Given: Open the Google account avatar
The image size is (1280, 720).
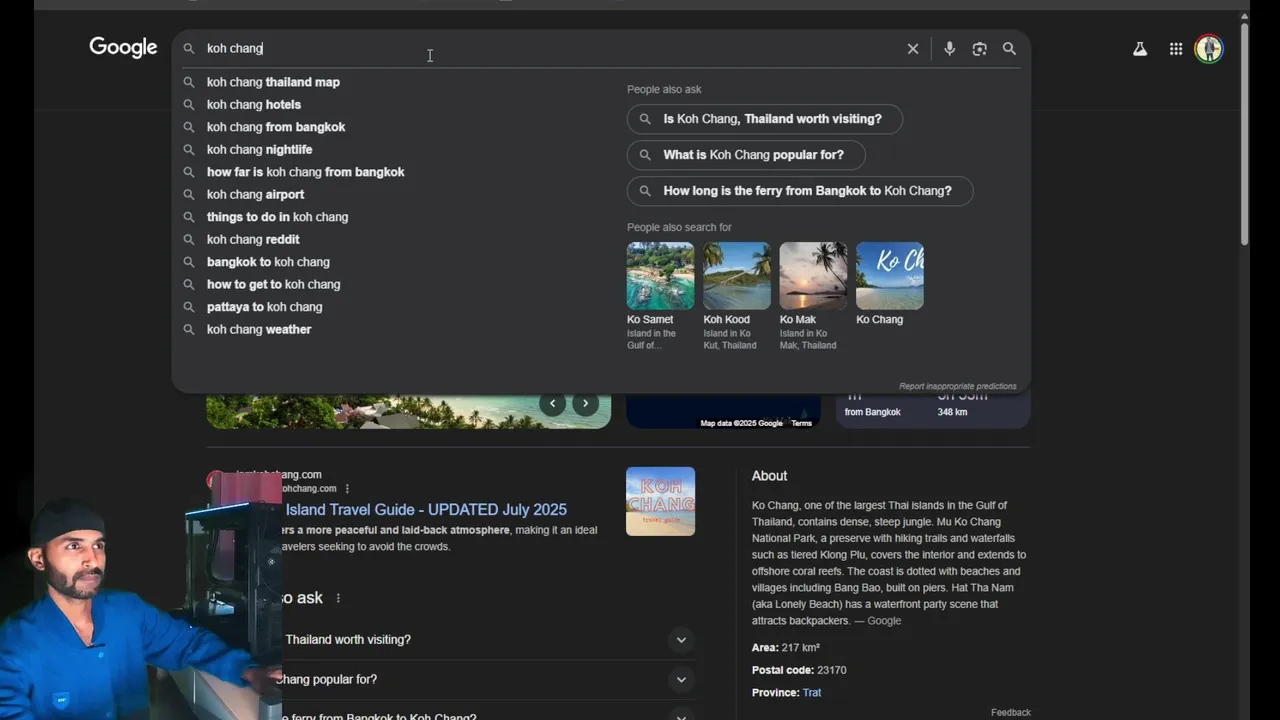Looking at the screenshot, I should click(1209, 49).
